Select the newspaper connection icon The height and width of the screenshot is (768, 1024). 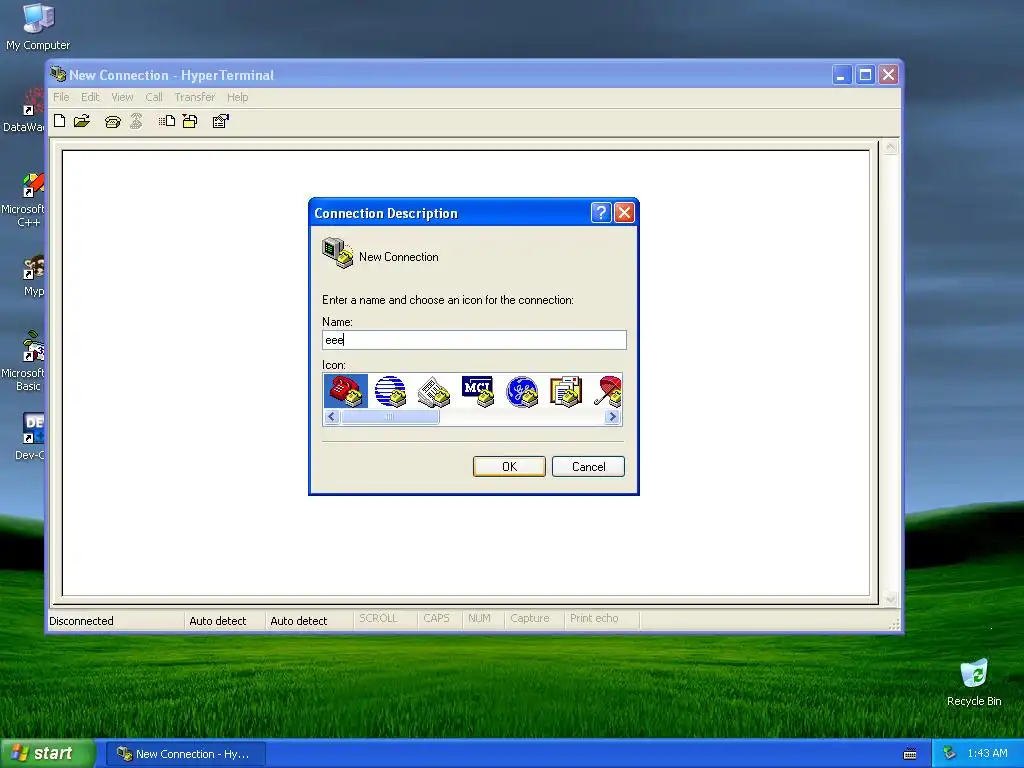coord(434,391)
